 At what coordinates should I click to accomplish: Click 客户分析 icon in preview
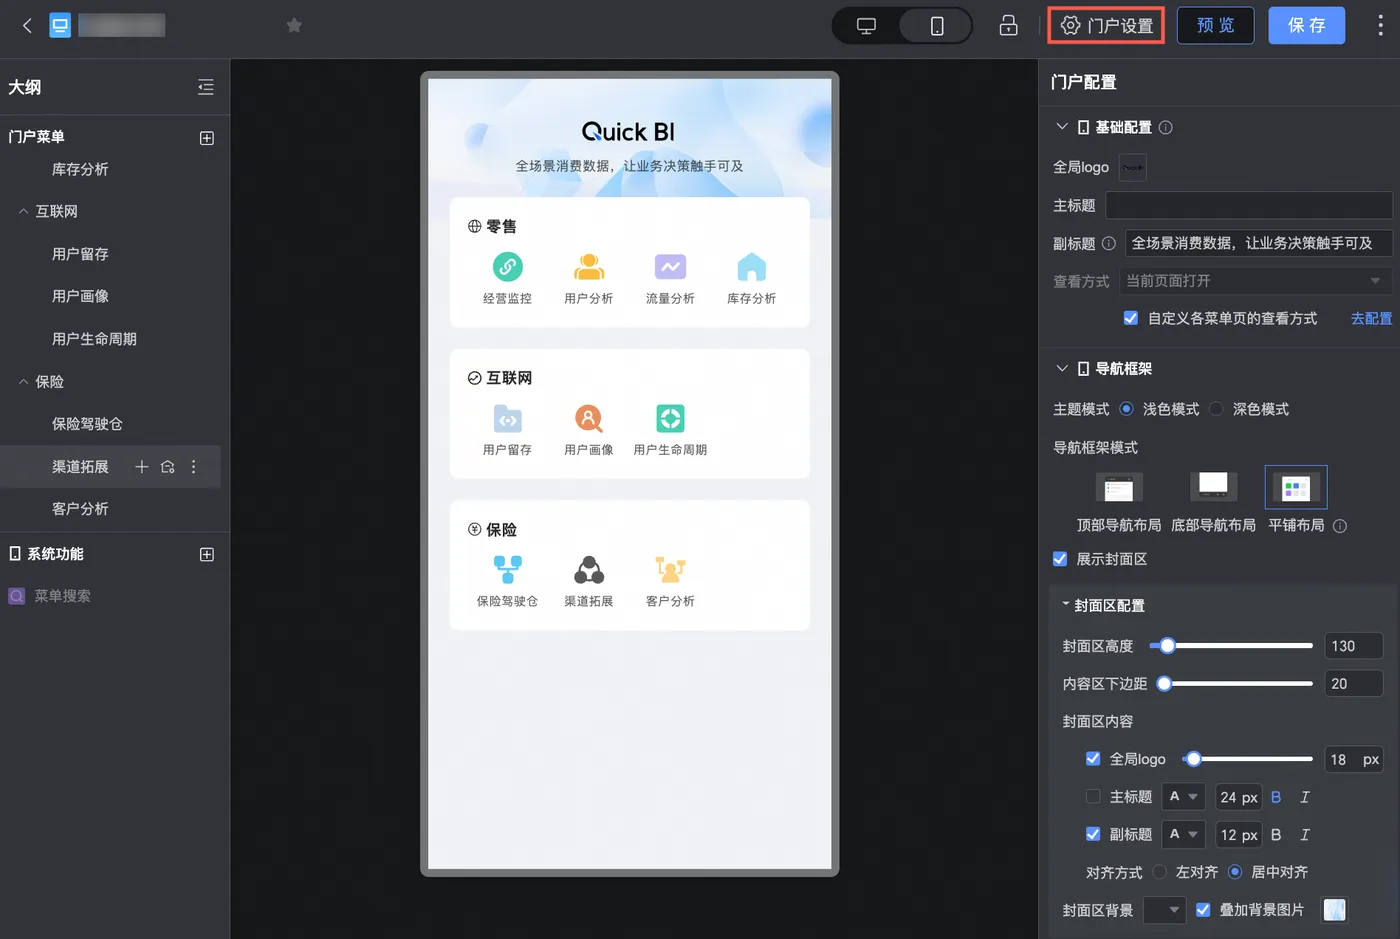tap(670, 570)
